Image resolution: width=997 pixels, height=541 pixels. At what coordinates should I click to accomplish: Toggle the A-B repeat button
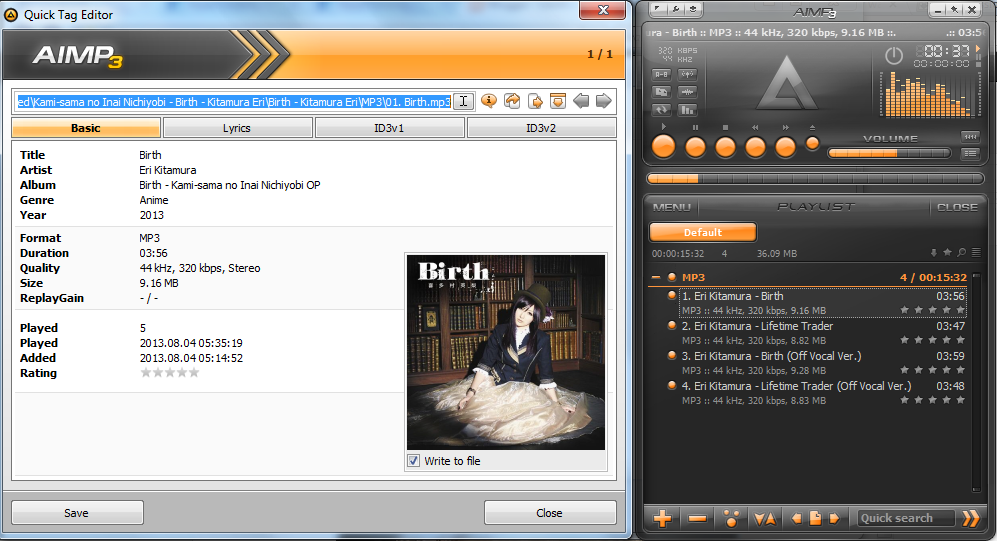[661, 74]
